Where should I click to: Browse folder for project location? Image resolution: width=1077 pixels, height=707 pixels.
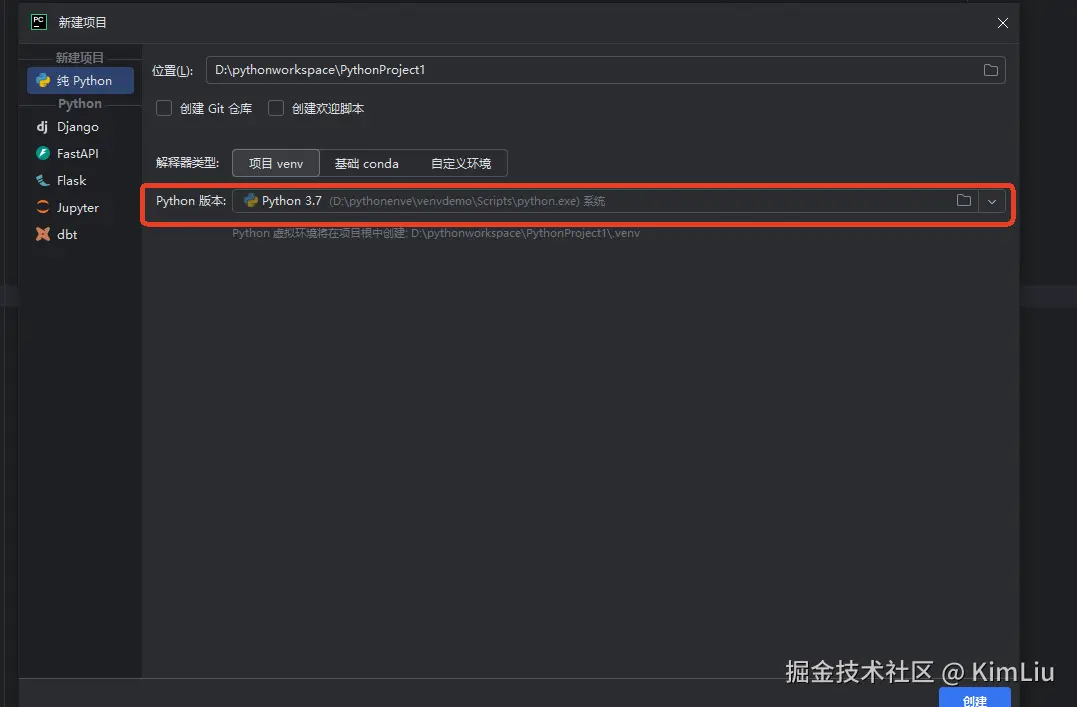[x=990, y=70]
